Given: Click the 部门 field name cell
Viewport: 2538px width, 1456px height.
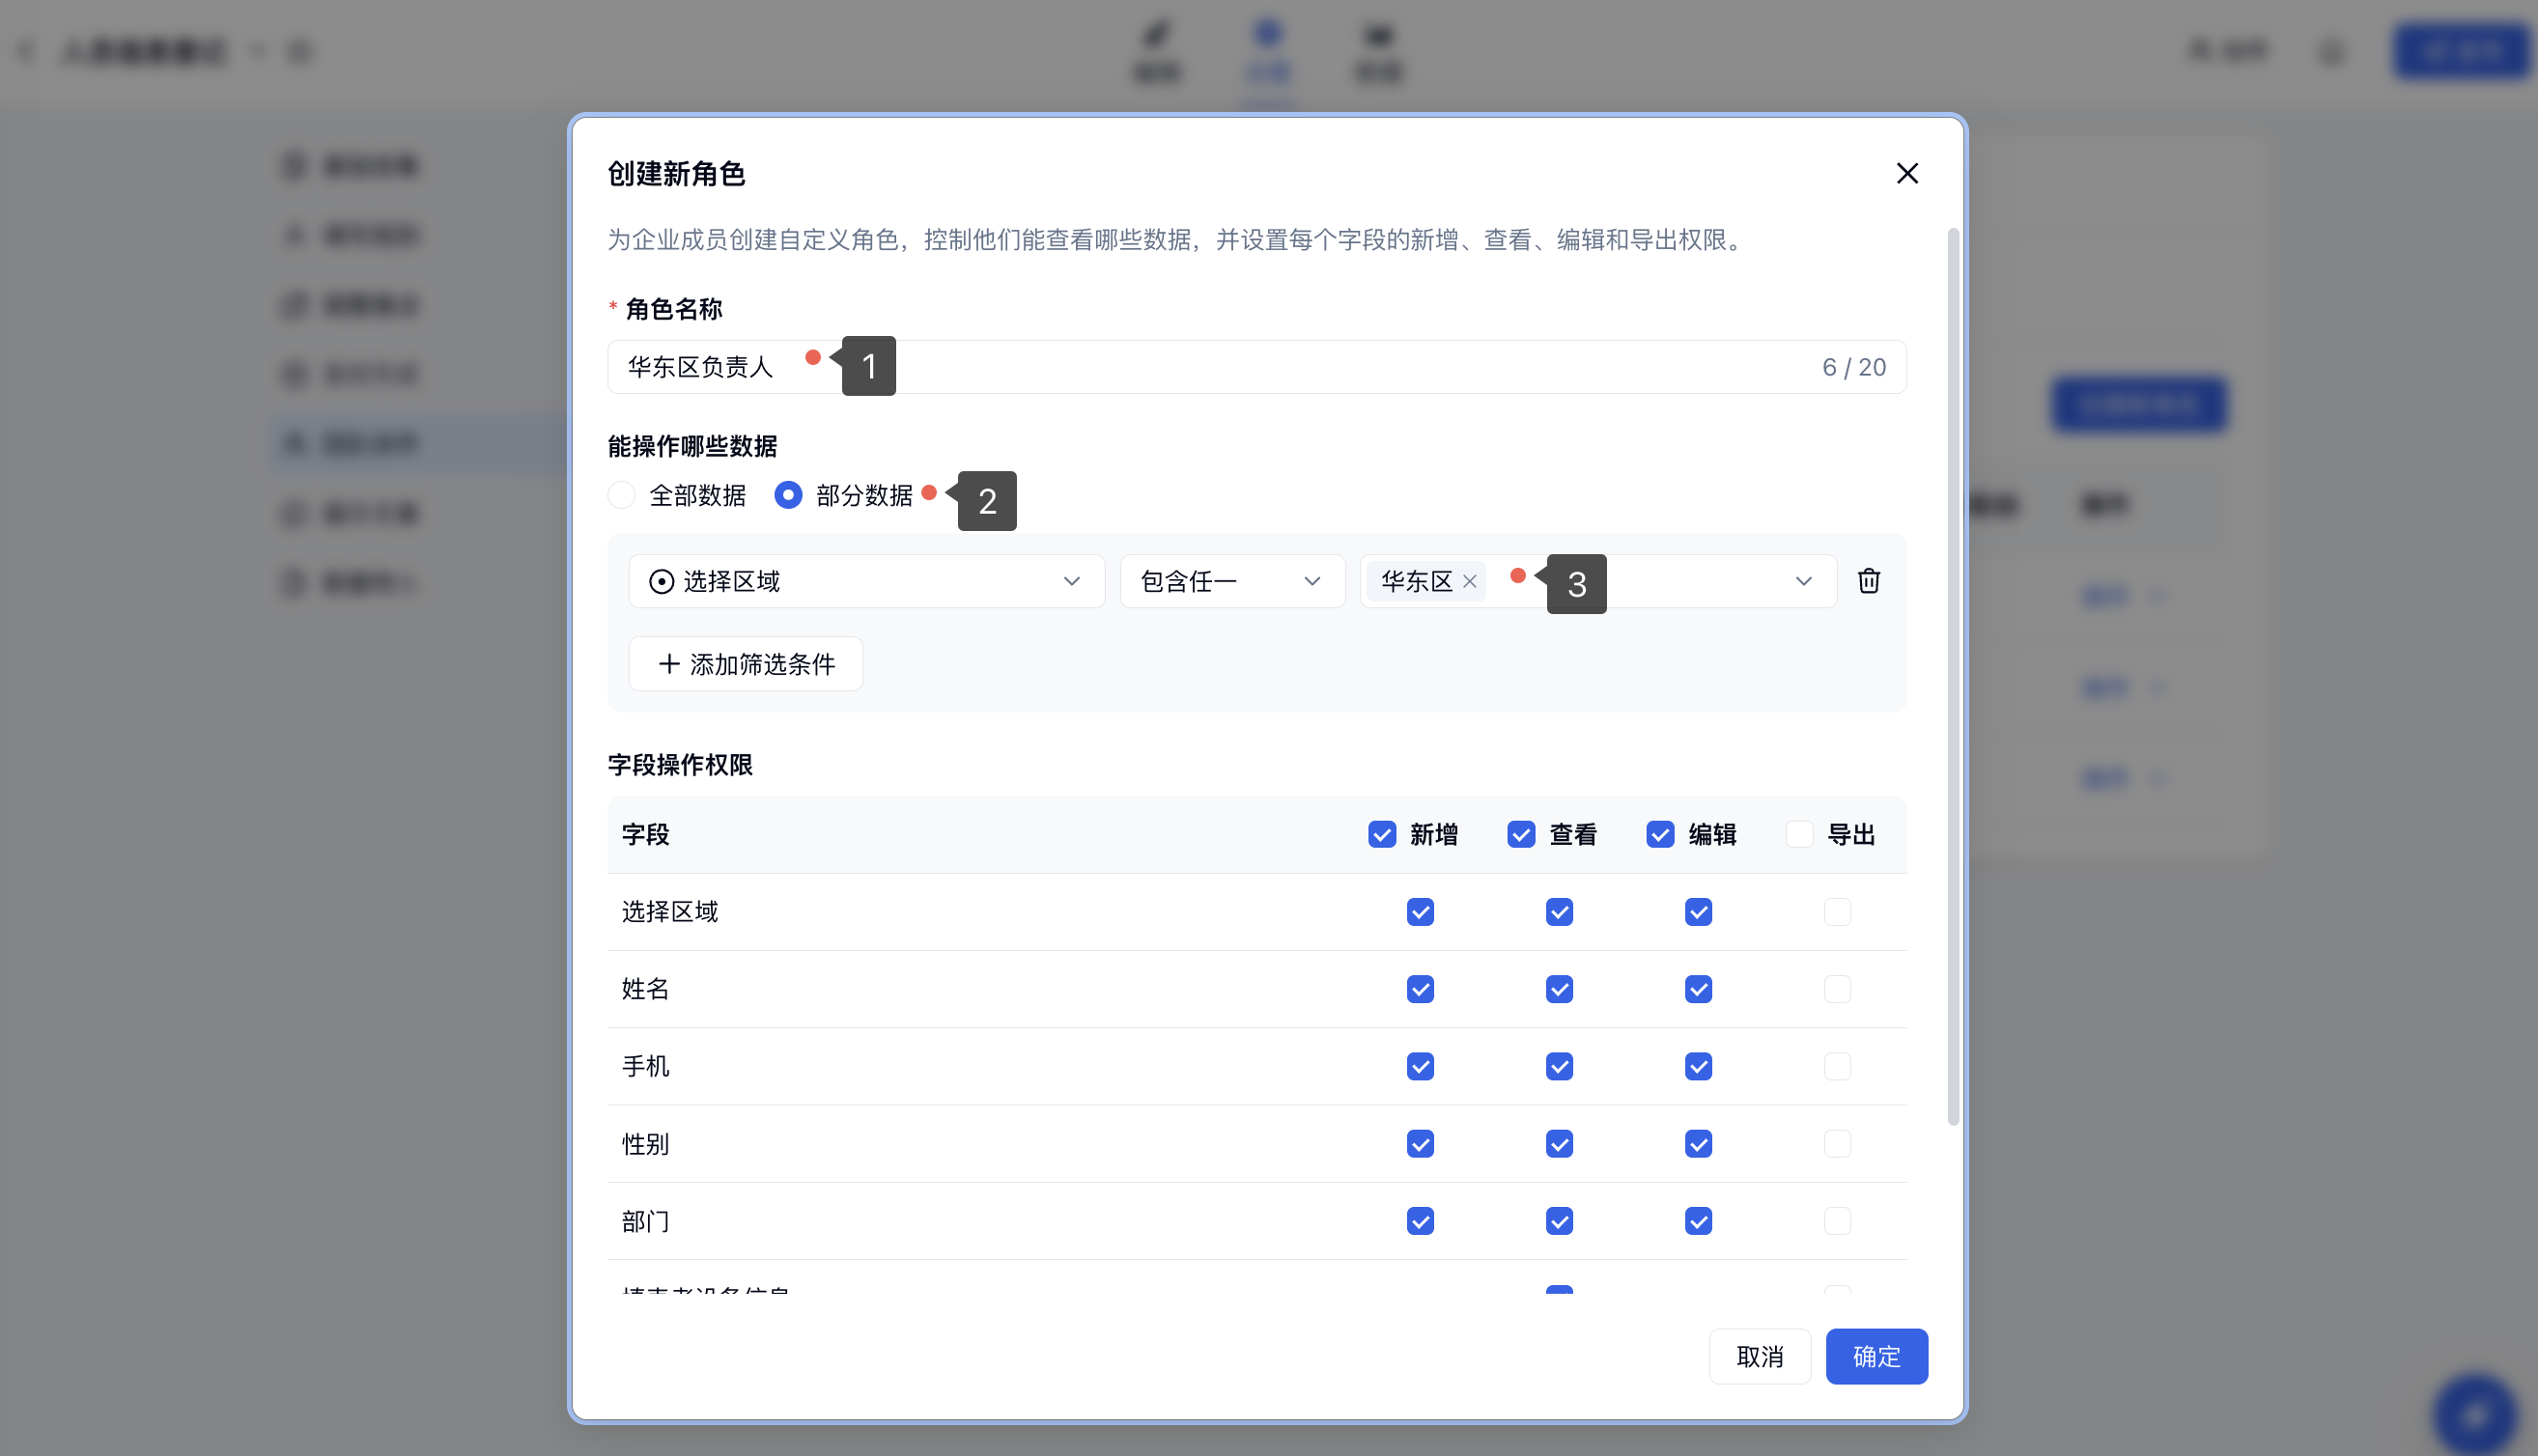Looking at the screenshot, I should coord(645,1221).
